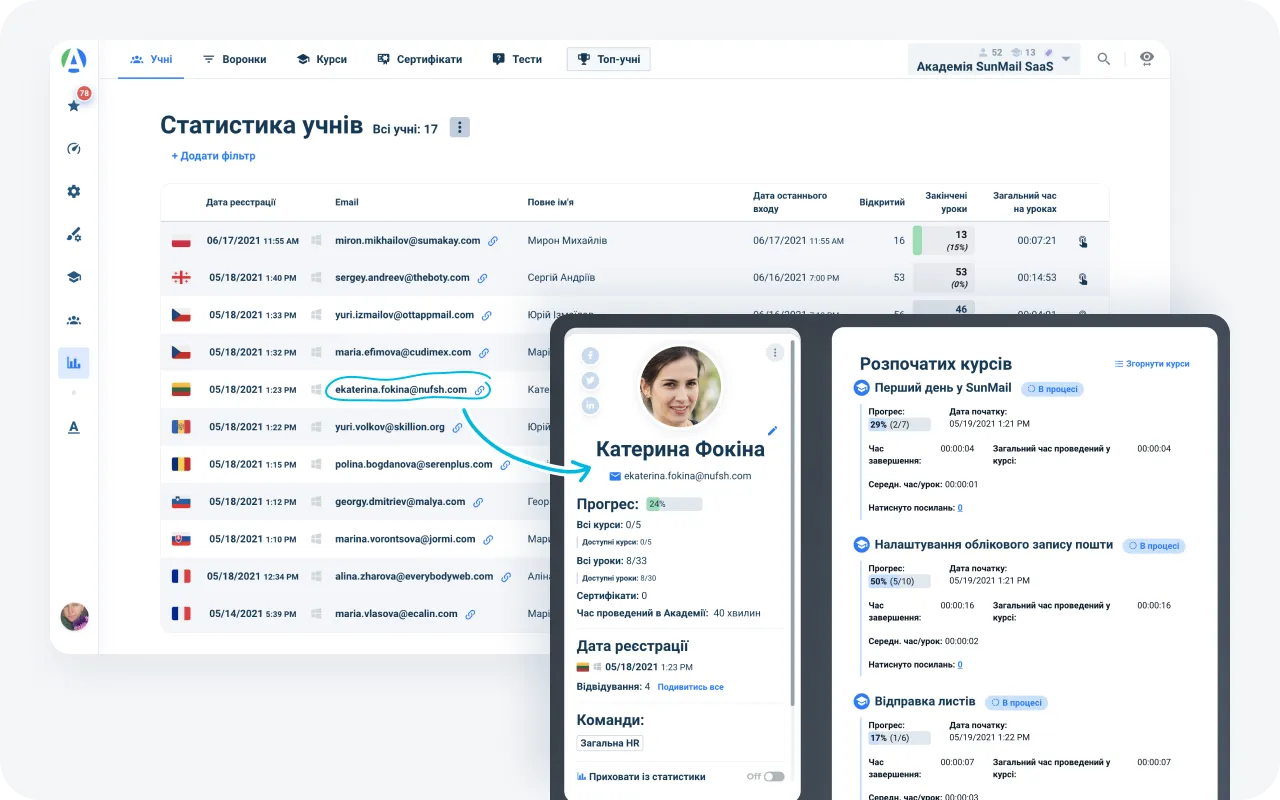Image resolution: width=1280 pixels, height=800 pixels.
Task: Open the statistics bar chart icon
Action: click(73, 363)
